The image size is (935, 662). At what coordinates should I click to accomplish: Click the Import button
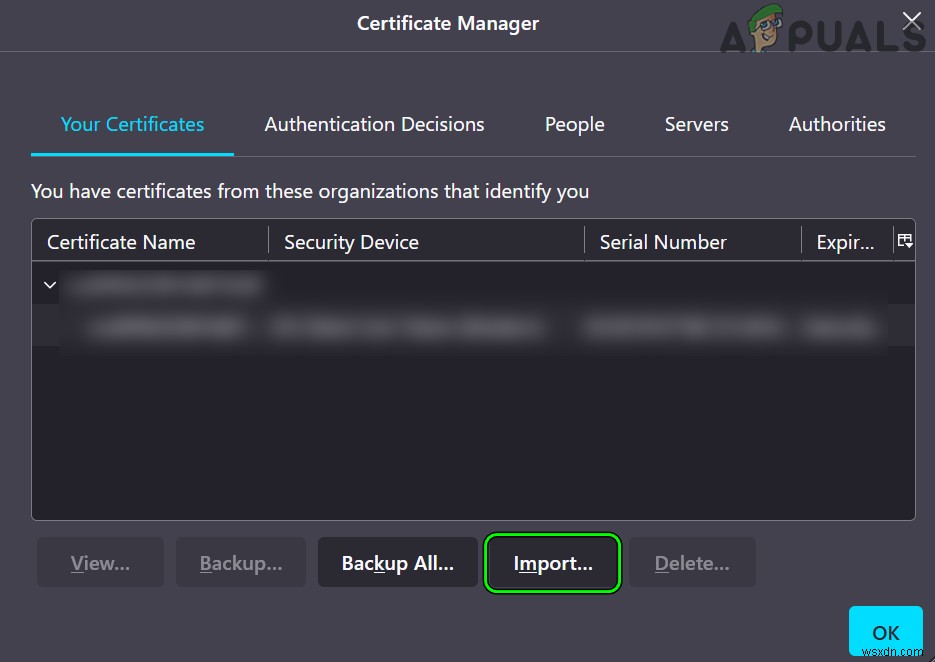point(552,562)
